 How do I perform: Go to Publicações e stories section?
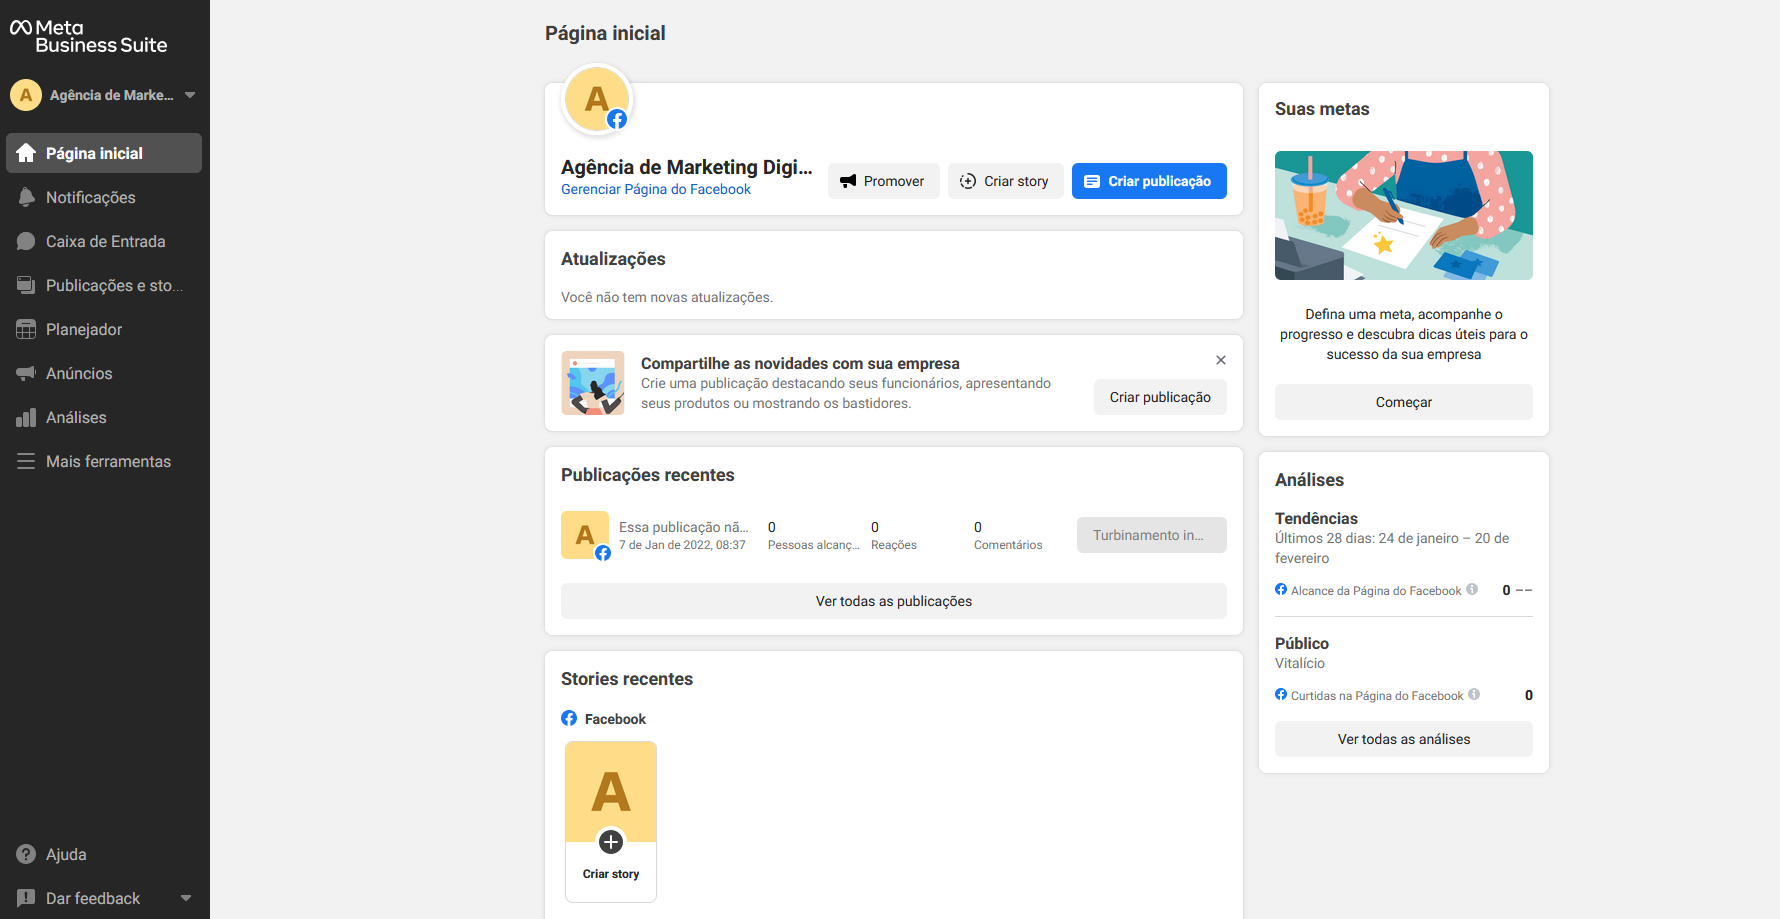[113, 286]
